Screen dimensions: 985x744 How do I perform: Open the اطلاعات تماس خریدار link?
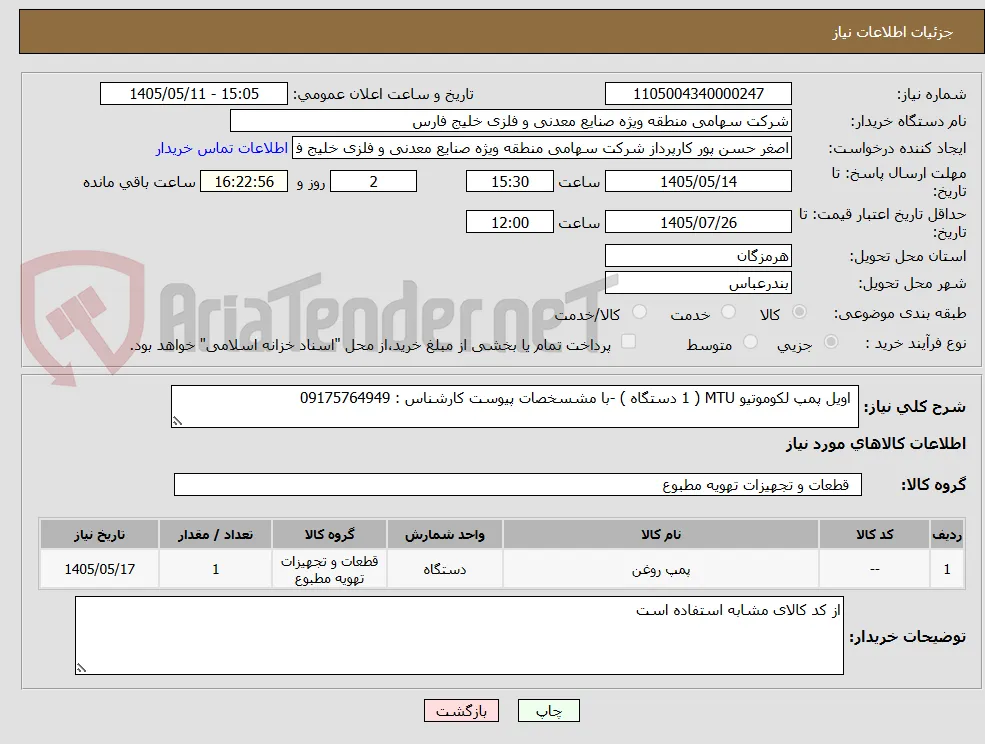click(x=222, y=148)
